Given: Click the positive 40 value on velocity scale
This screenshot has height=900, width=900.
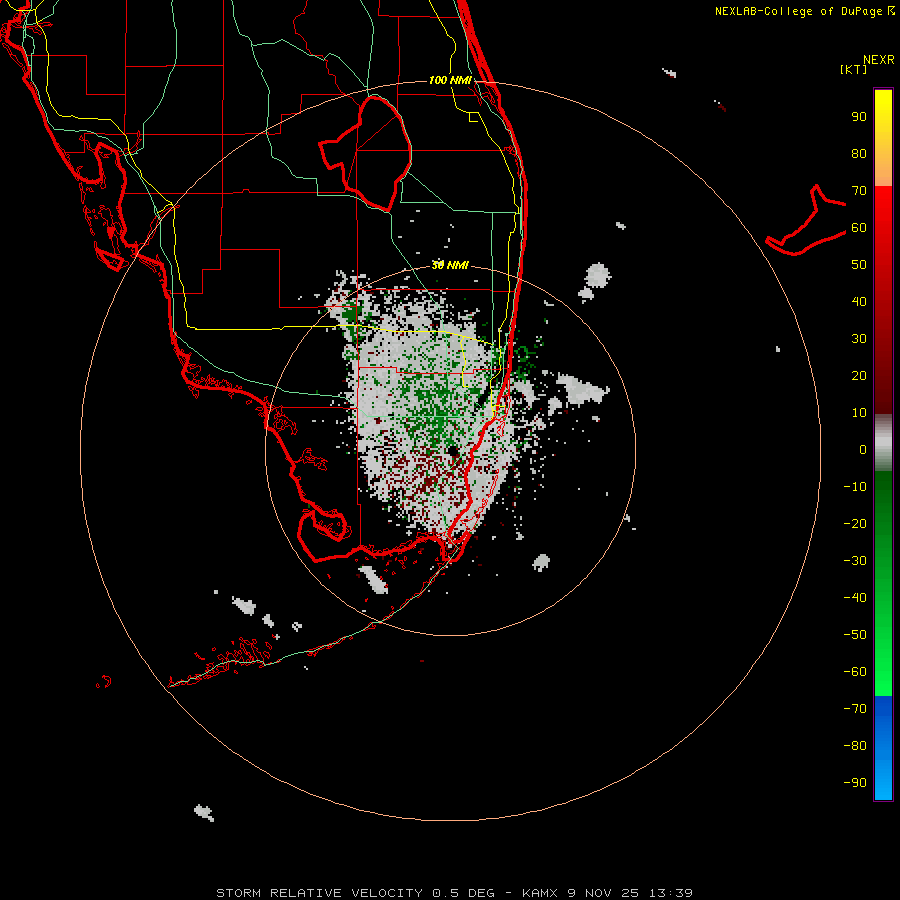Looking at the screenshot, I should pos(859,302).
